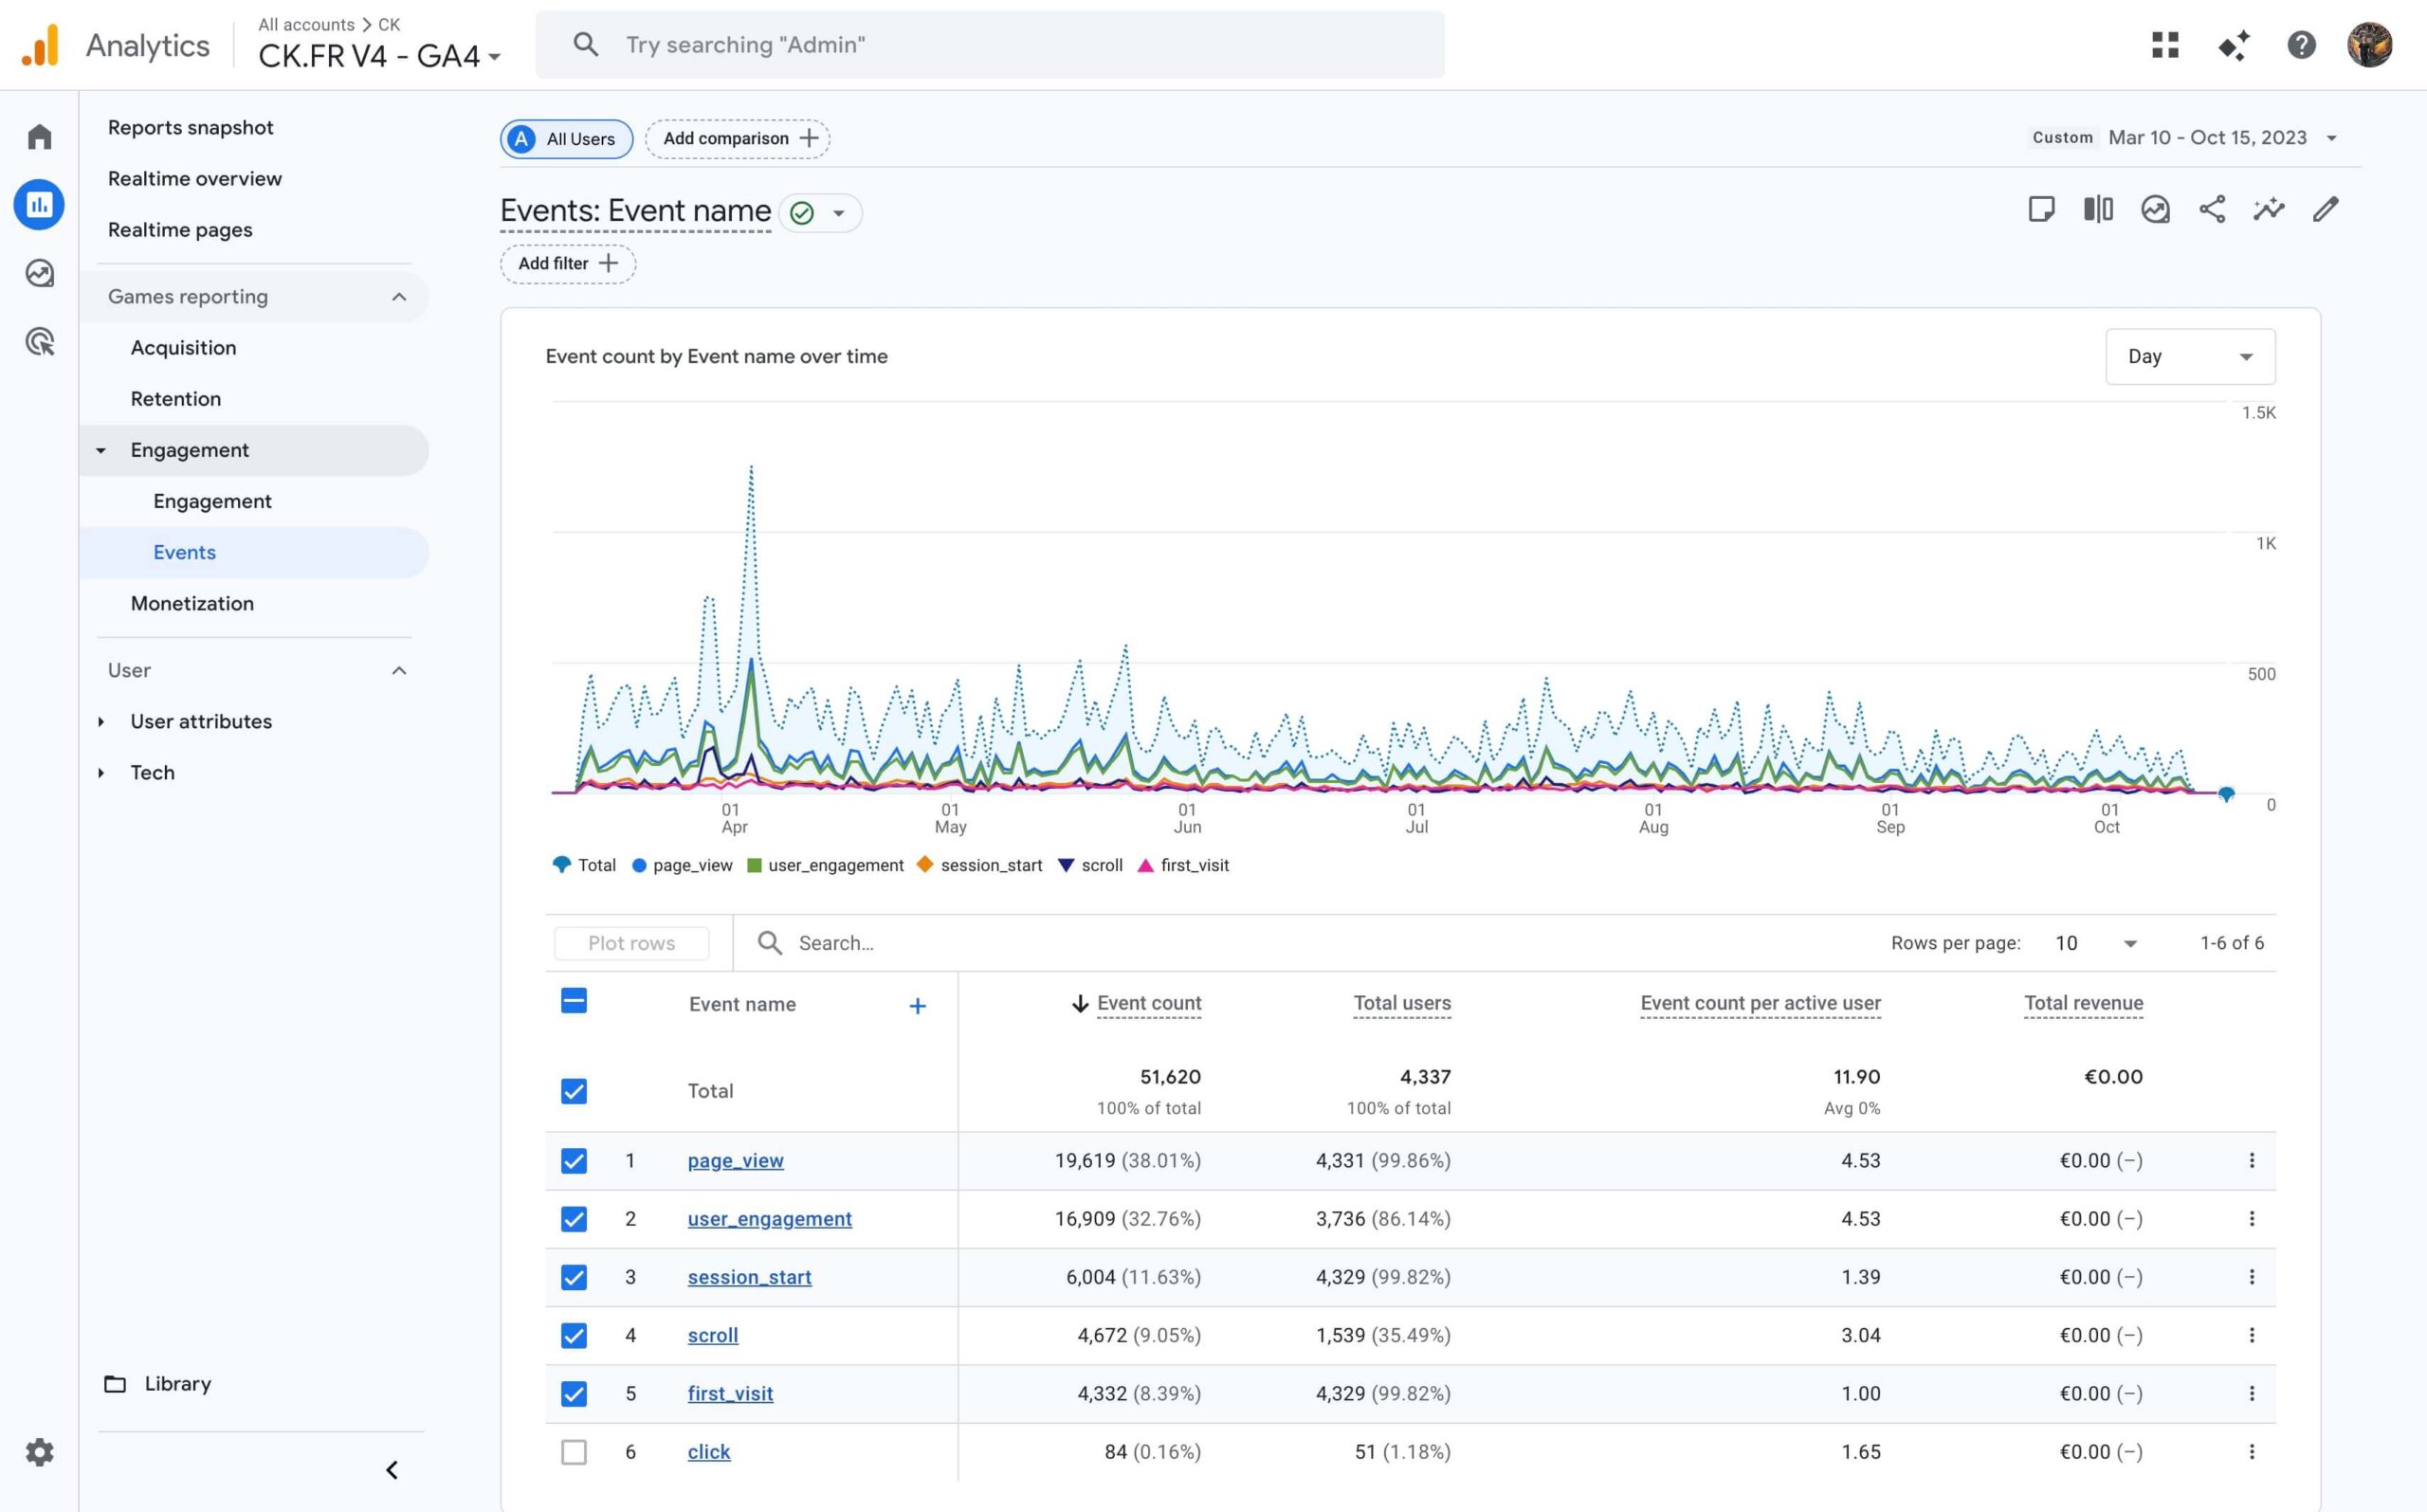Screen dimensions: 2427x1512
Task: Click the Share this report icon
Action: pos(2212,209)
